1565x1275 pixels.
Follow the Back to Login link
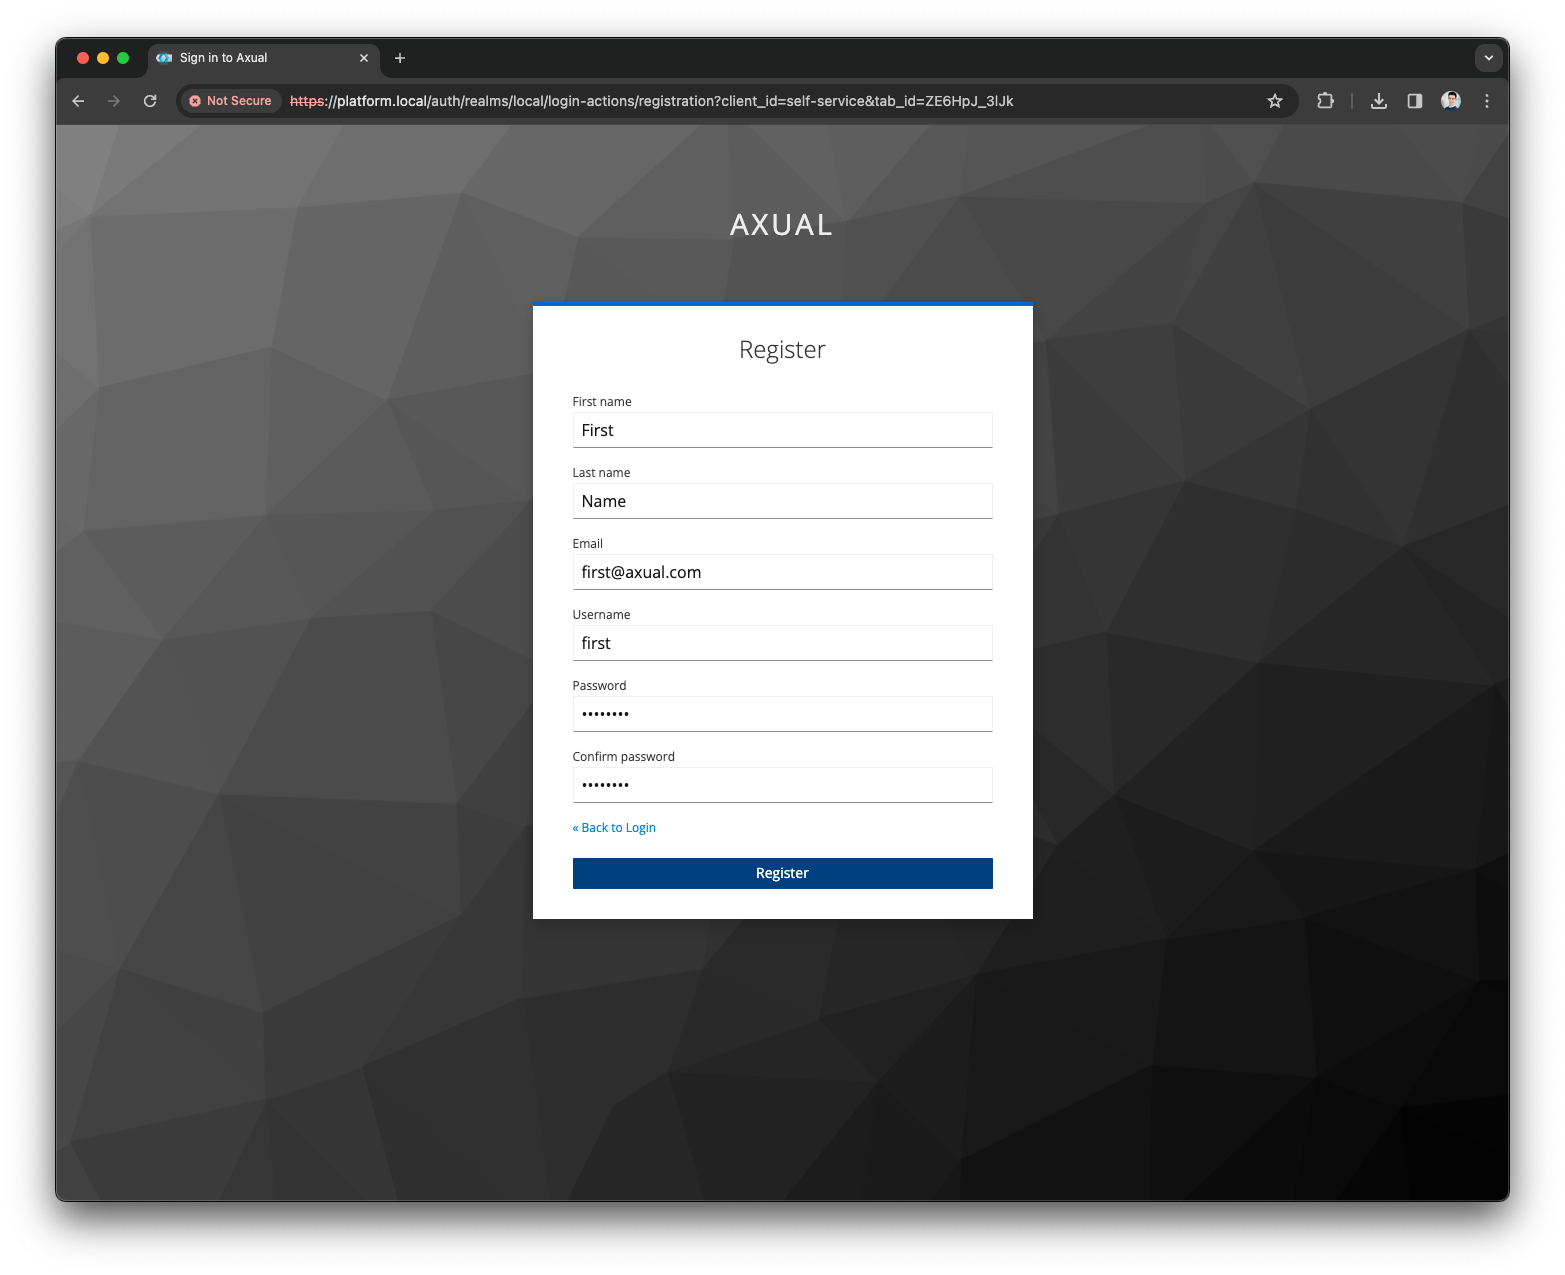point(614,827)
